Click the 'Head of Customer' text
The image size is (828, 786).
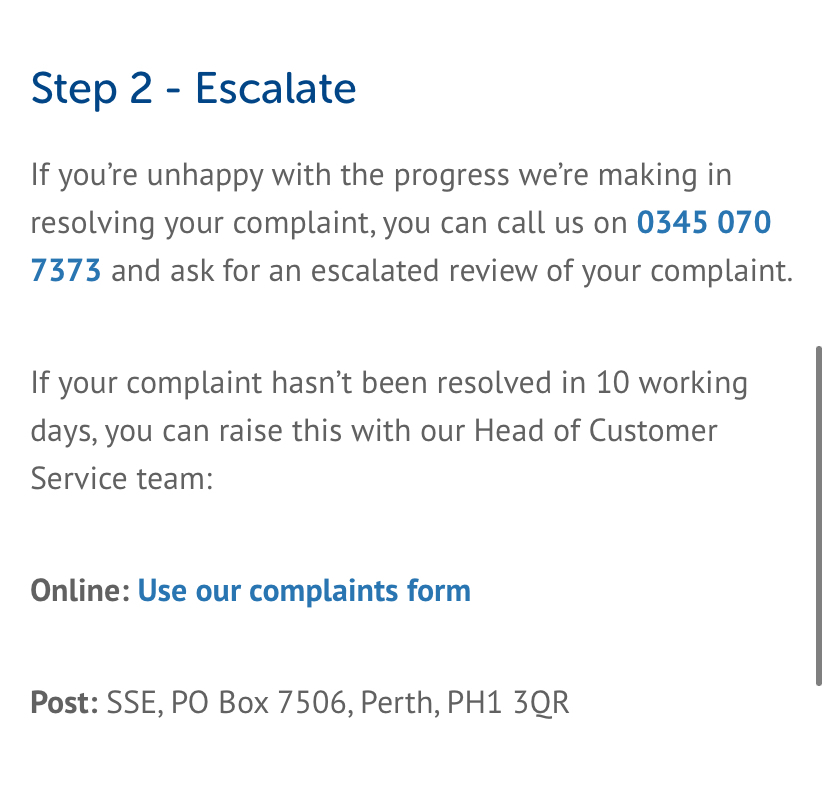pyautogui.click(x=596, y=431)
